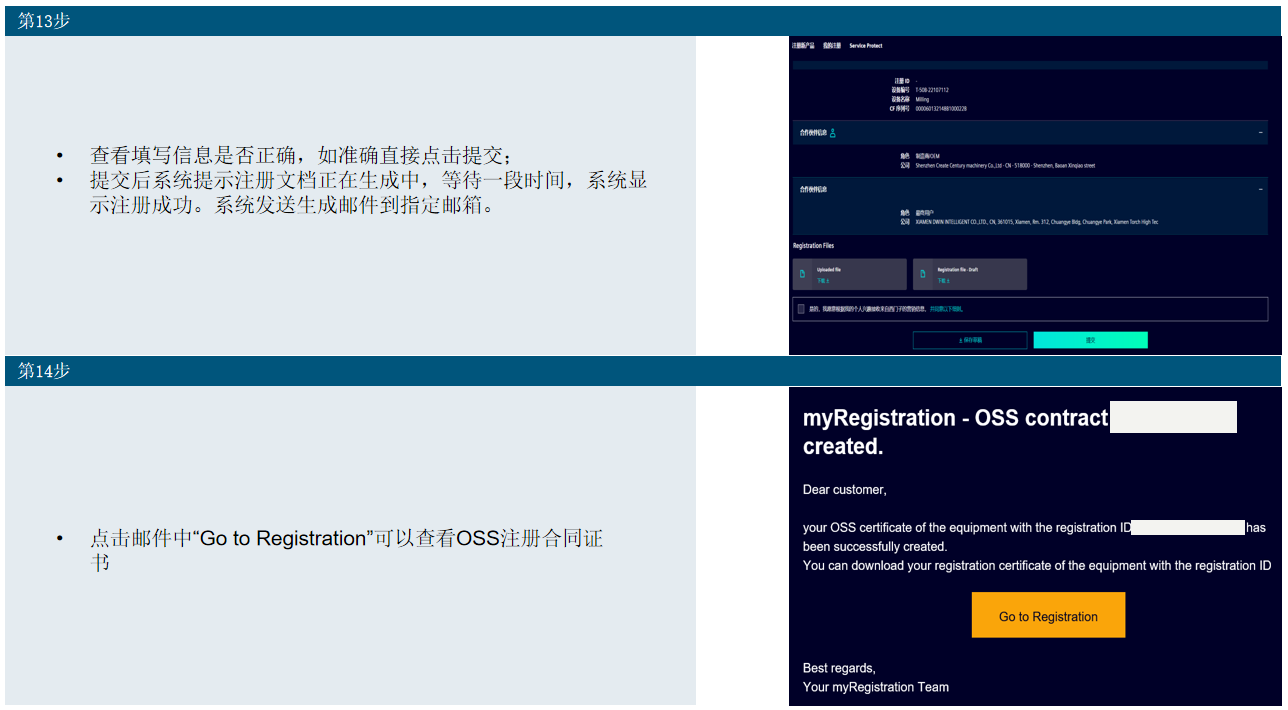Click the 下载 link of the Registration file - Draft
The width and height of the screenshot is (1288, 710).
click(x=943, y=279)
